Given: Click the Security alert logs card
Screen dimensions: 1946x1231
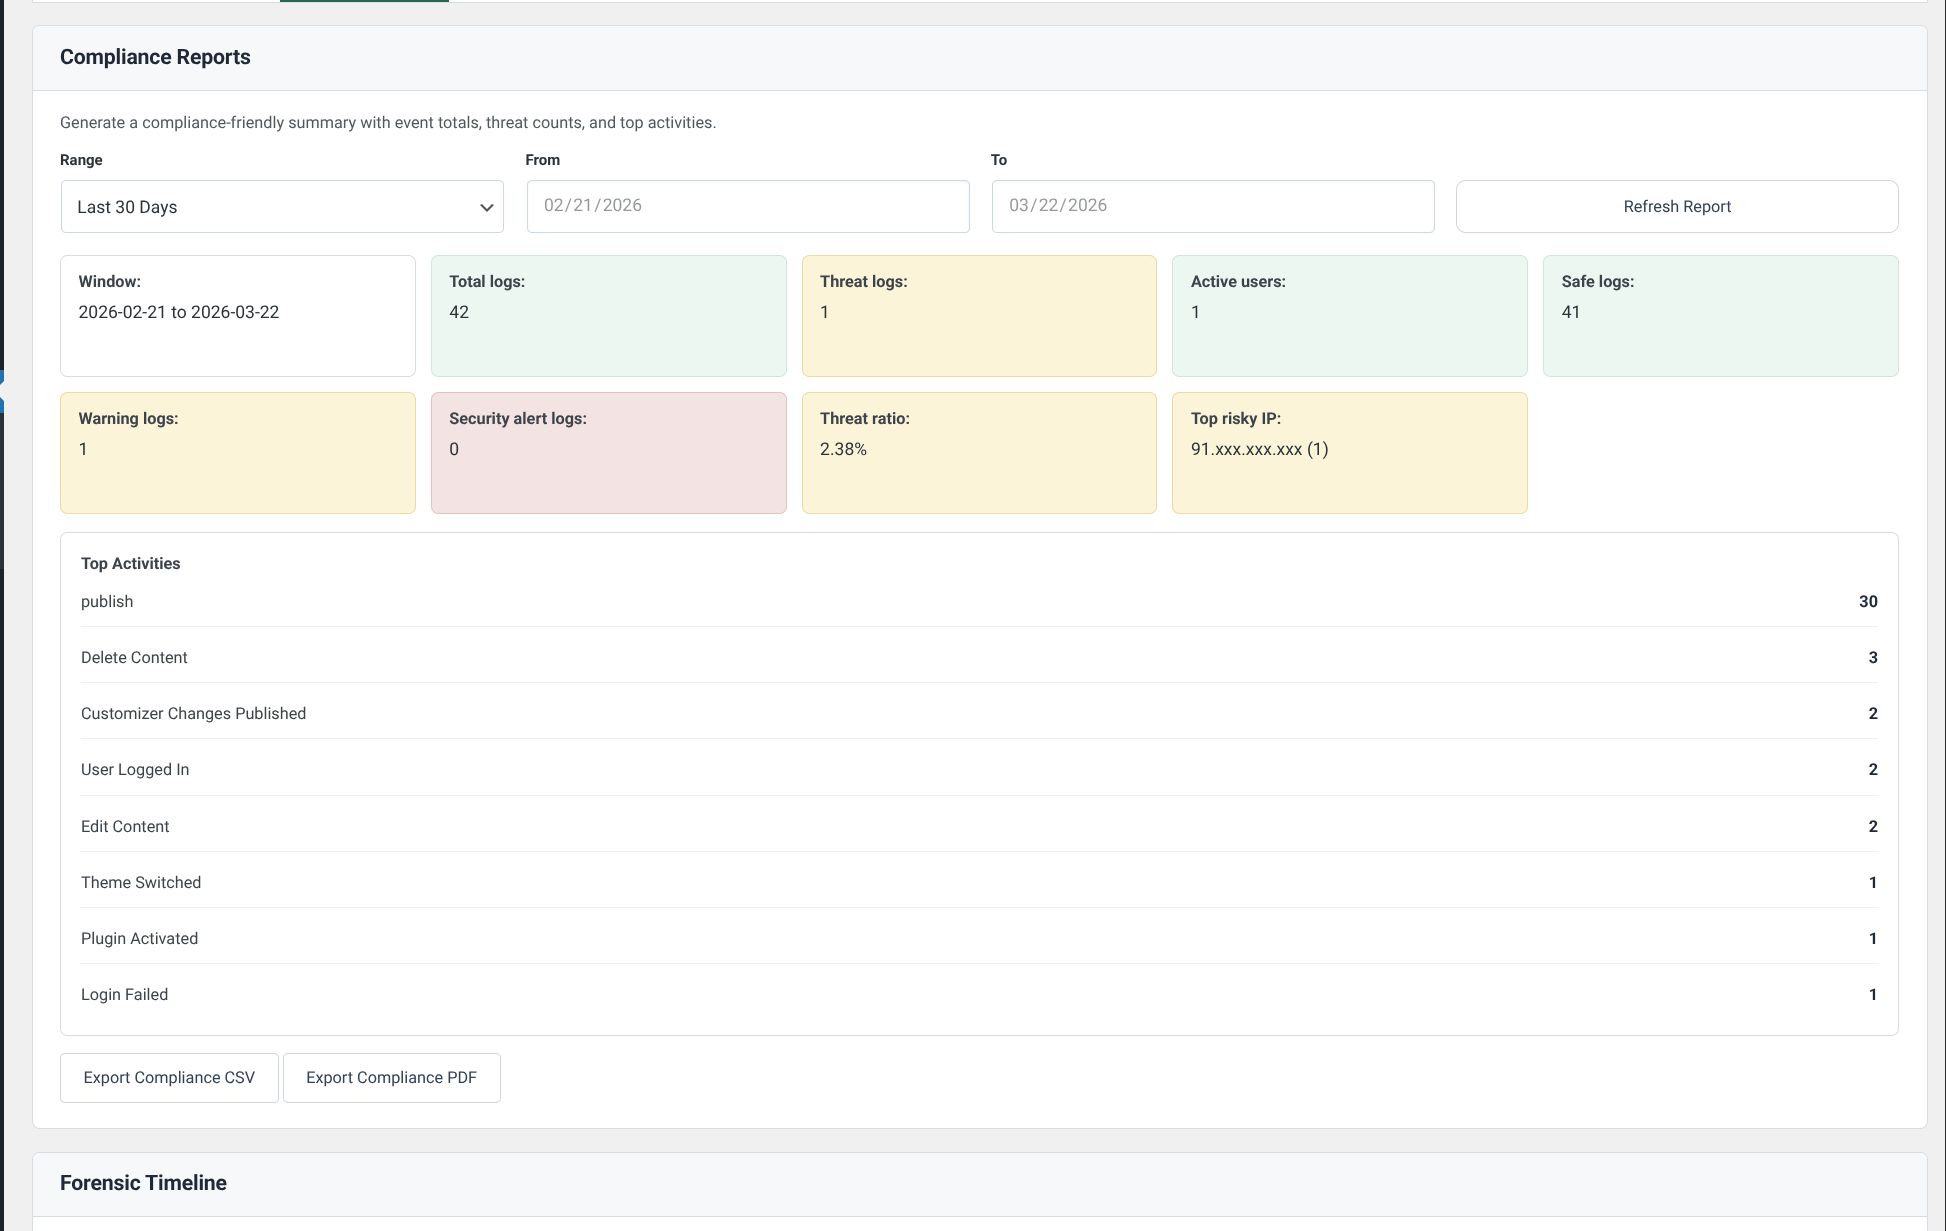Looking at the screenshot, I should tap(608, 452).
